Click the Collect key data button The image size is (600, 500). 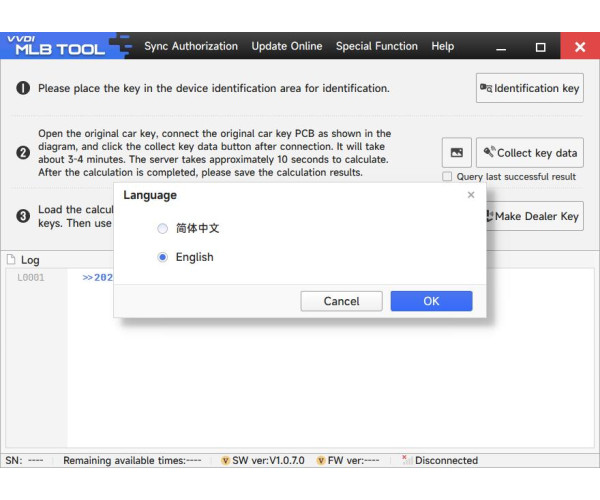point(530,153)
